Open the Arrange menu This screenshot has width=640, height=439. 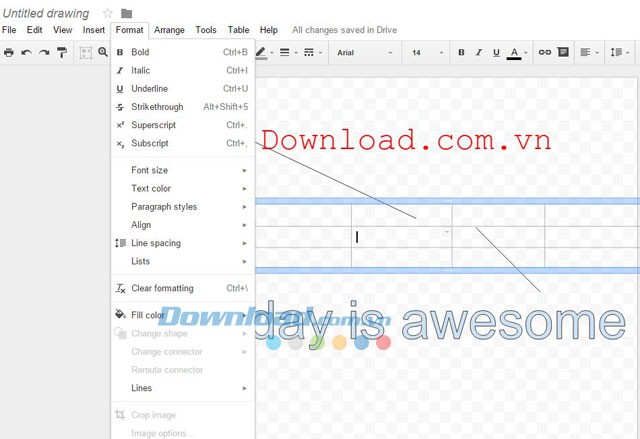pyautogui.click(x=169, y=30)
